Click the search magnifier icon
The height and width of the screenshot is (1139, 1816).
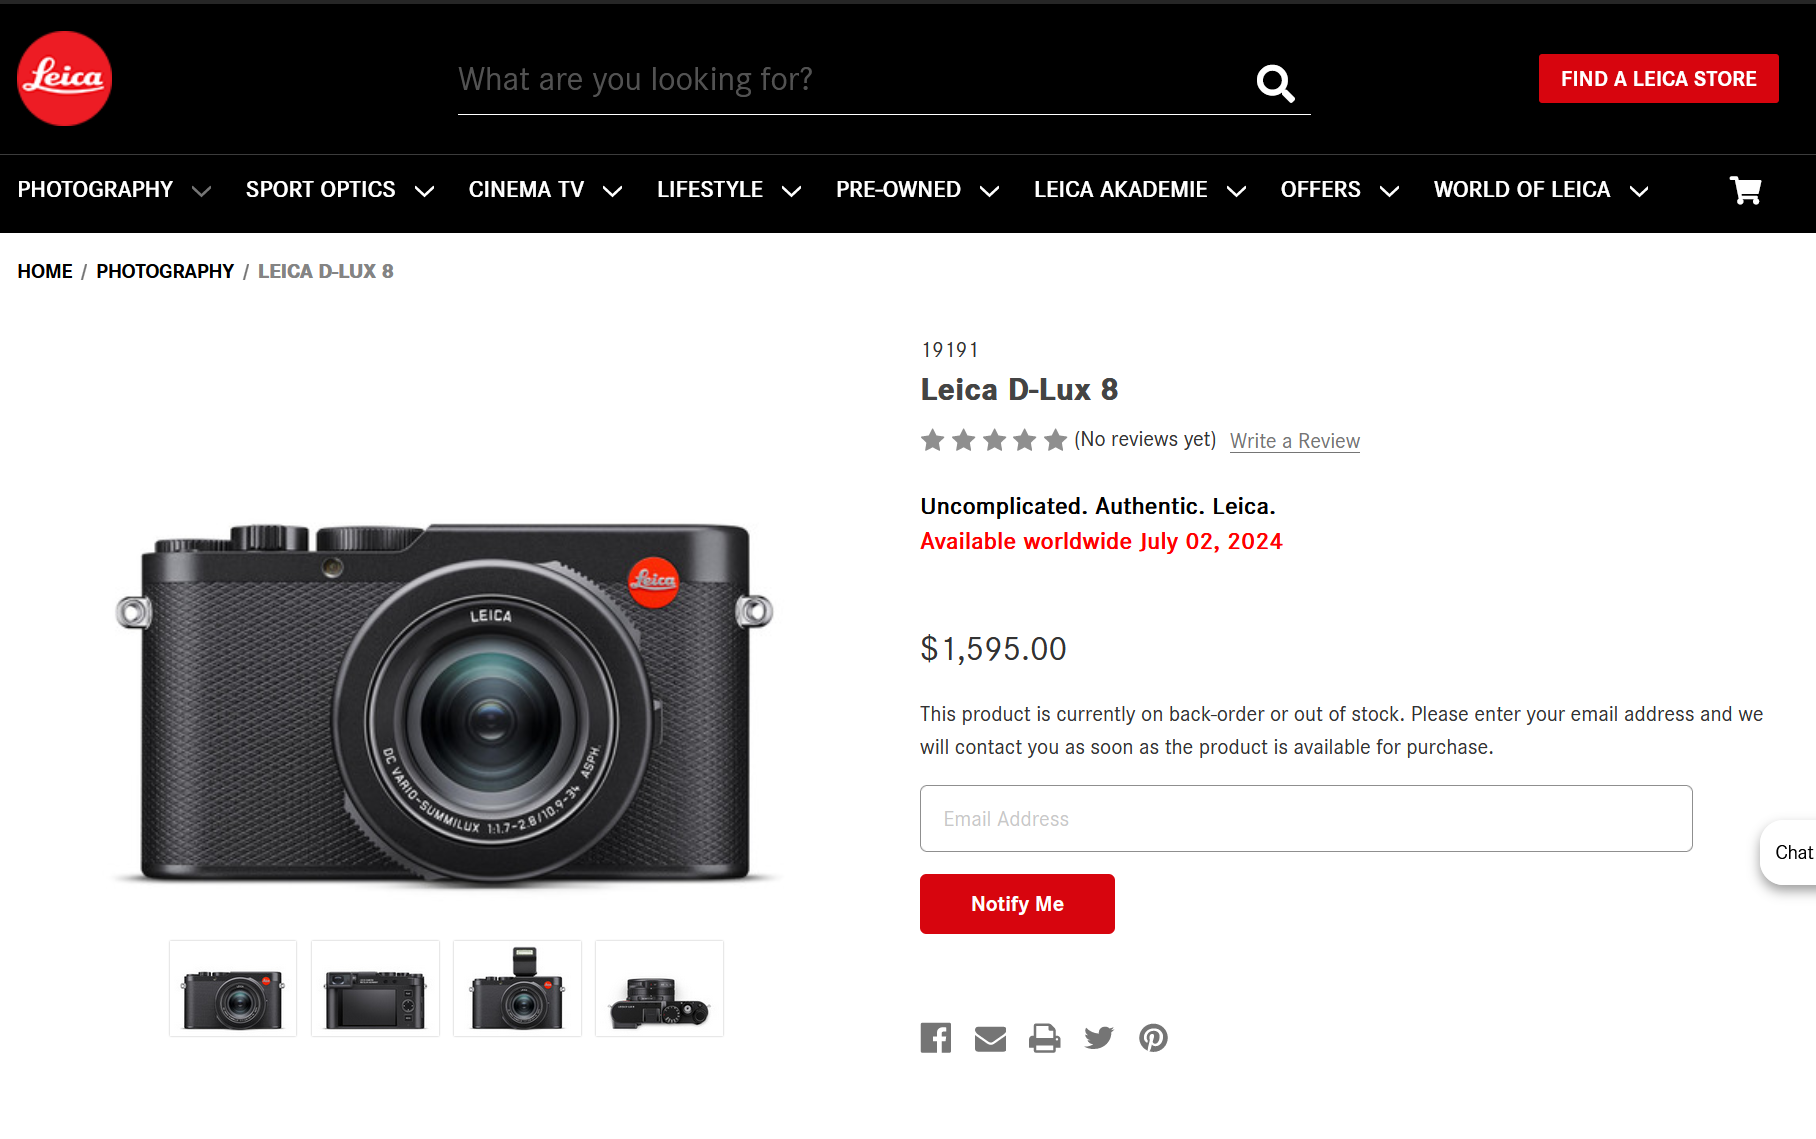1275,83
